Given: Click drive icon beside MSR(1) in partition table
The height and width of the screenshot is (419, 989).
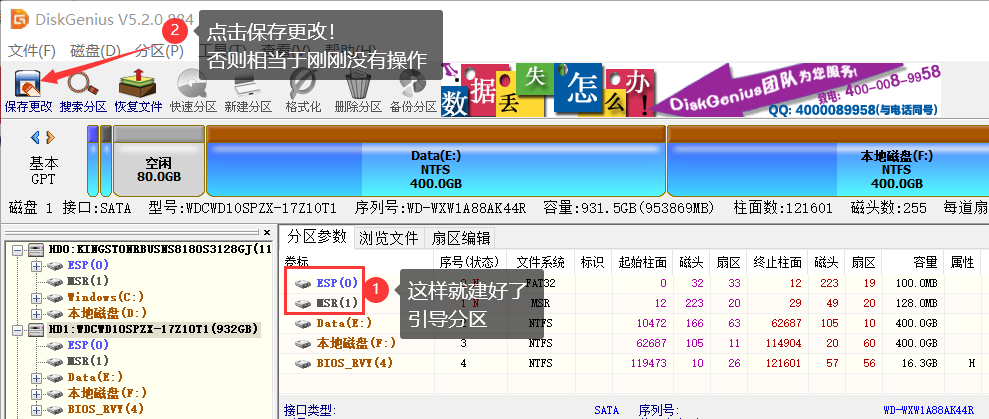Looking at the screenshot, I should click(x=303, y=304).
